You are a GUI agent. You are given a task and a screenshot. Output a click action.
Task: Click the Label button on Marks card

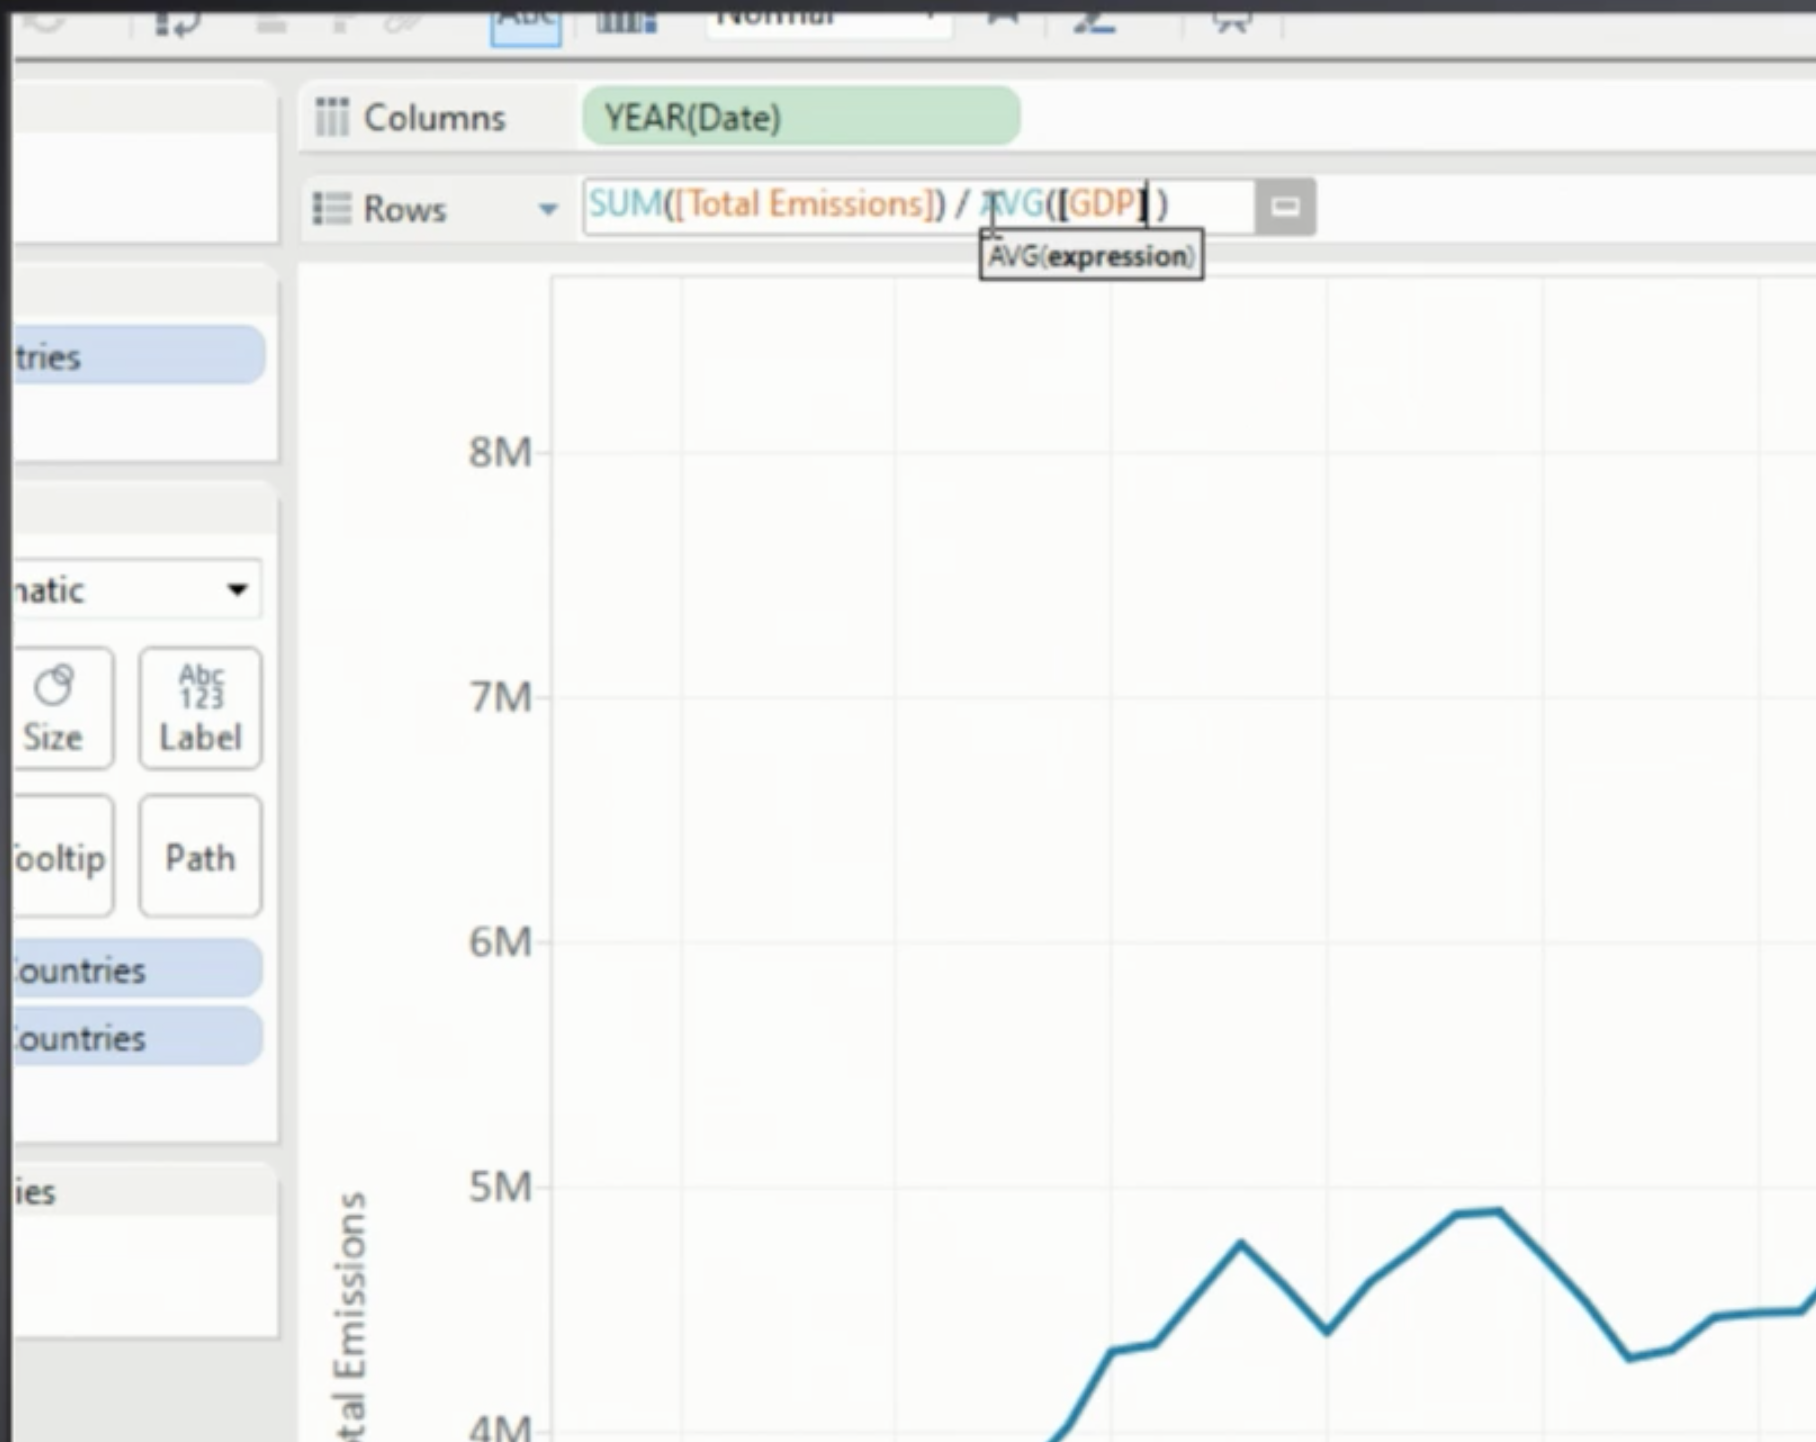click(200, 708)
